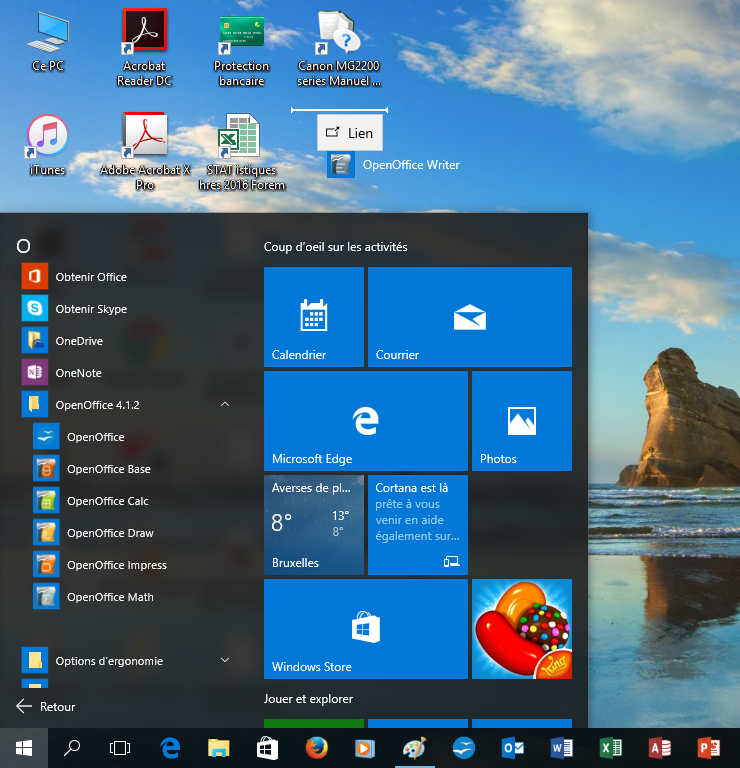Select the Acrobat Reader DC desktop shortcut

click(144, 48)
